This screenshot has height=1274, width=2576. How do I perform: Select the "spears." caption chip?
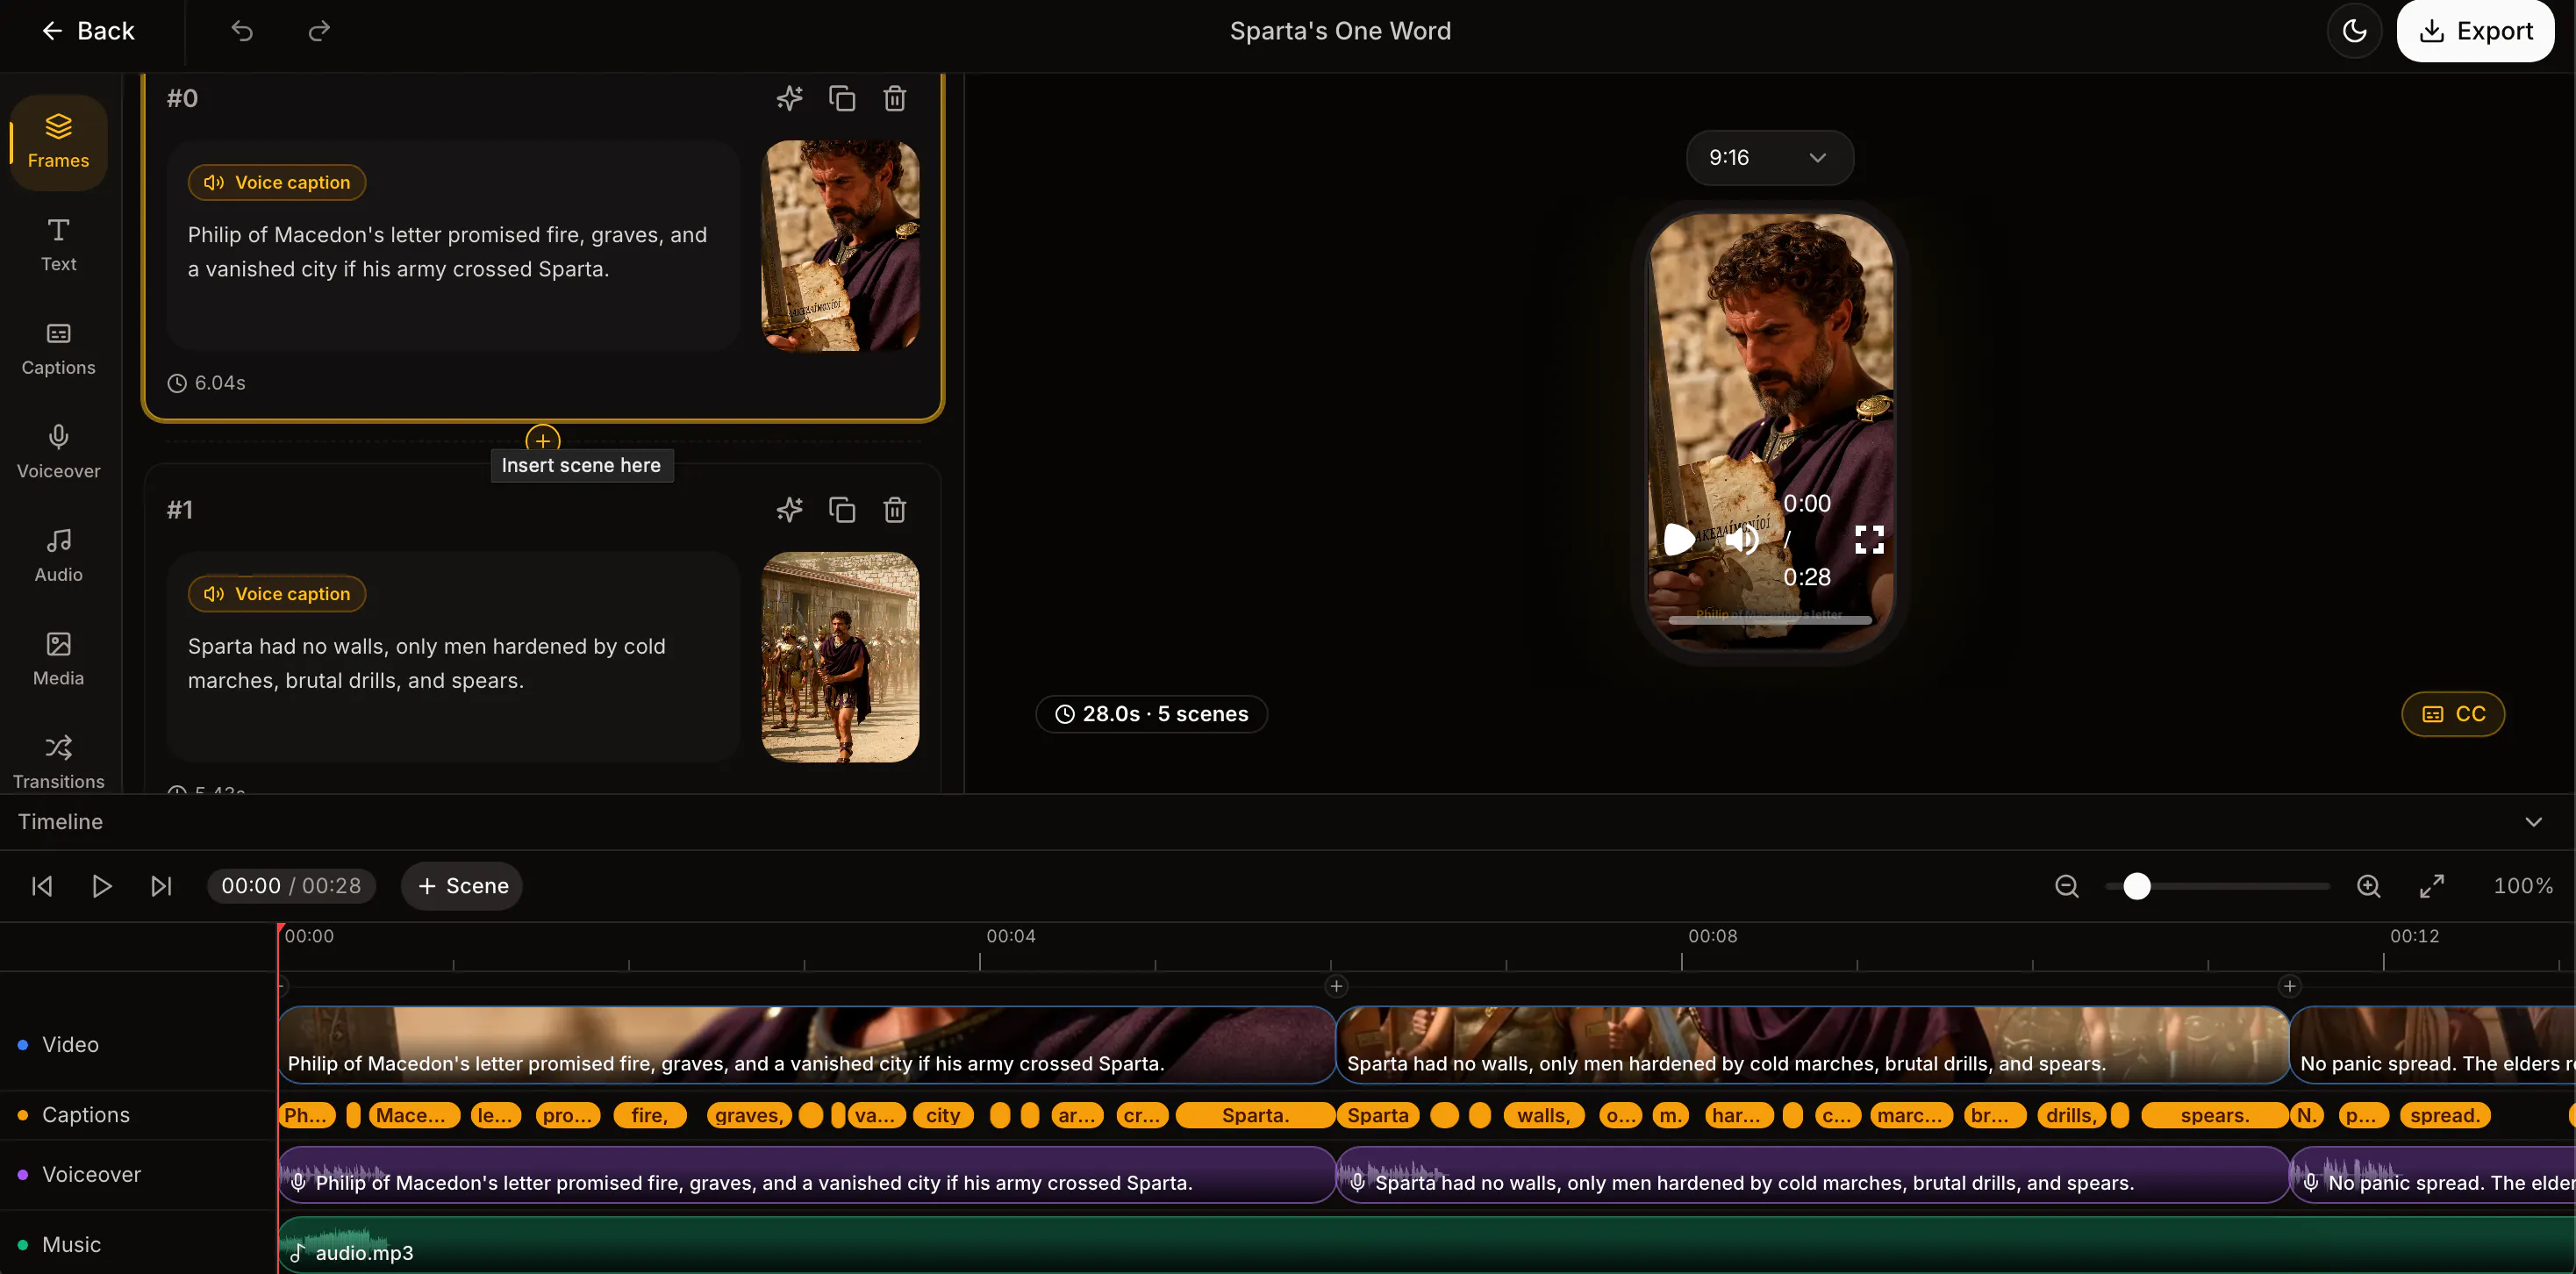coord(2215,1115)
